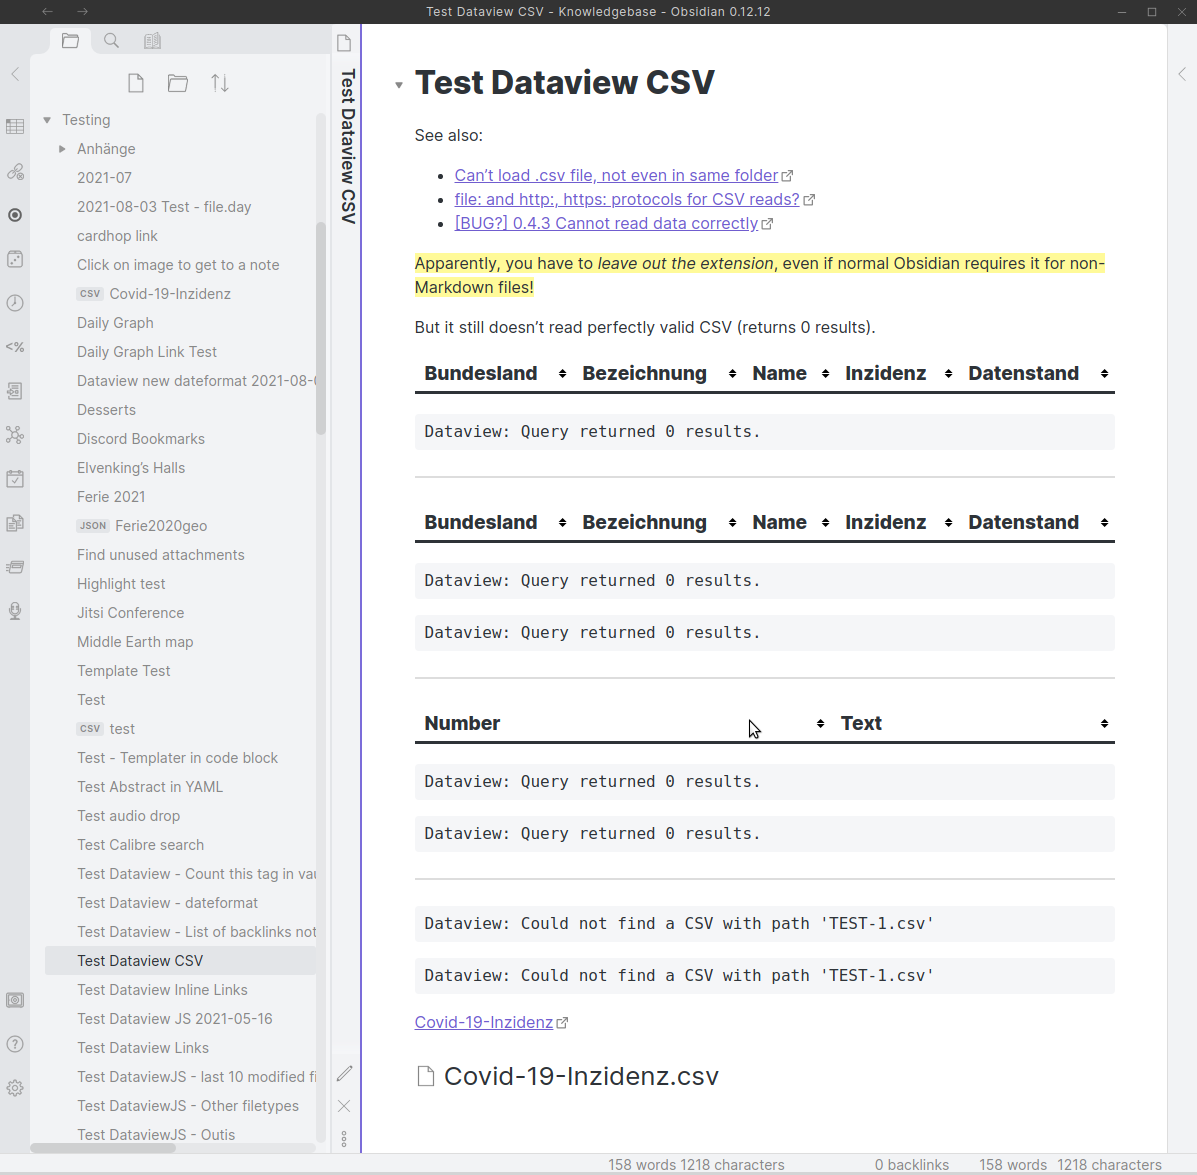Click the Templater <% icon
Screen dimensions: 1197x1175
tap(15, 347)
